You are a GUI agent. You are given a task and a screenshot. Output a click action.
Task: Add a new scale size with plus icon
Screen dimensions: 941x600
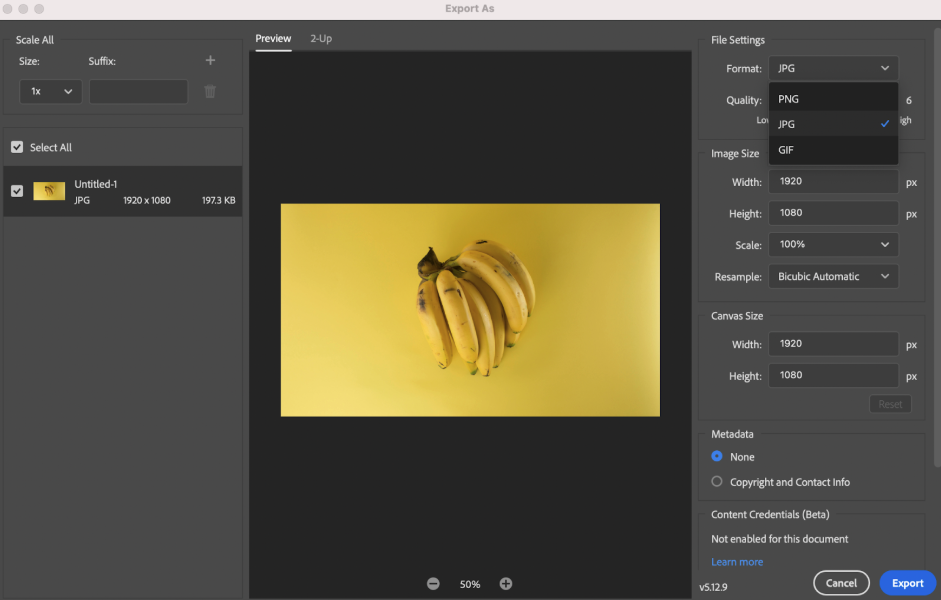click(210, 60)
